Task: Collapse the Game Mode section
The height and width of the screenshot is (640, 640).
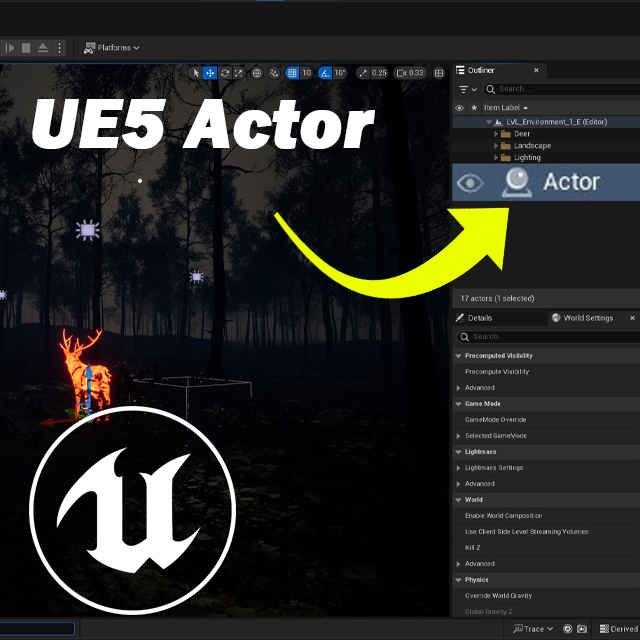Action: click(x=458, y=404)
